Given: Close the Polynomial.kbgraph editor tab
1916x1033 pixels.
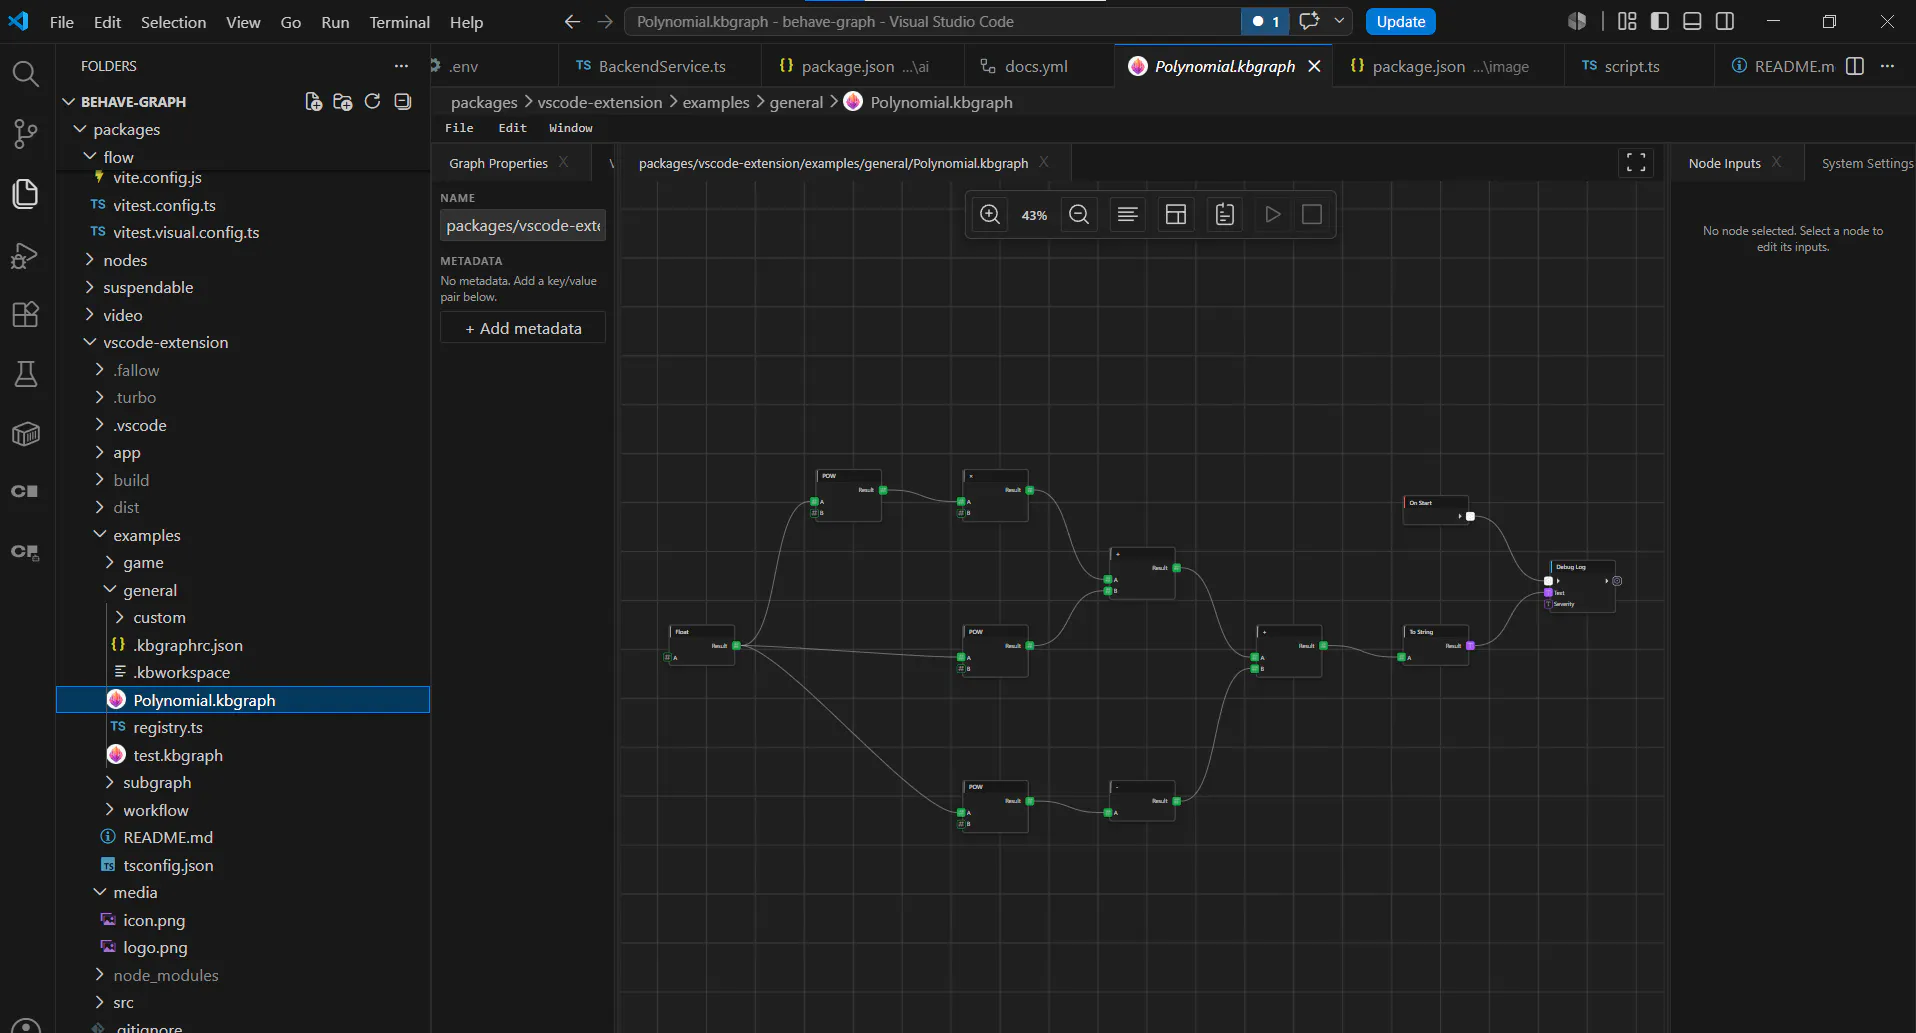Looking at the screenshot, I should point(1314,66).
